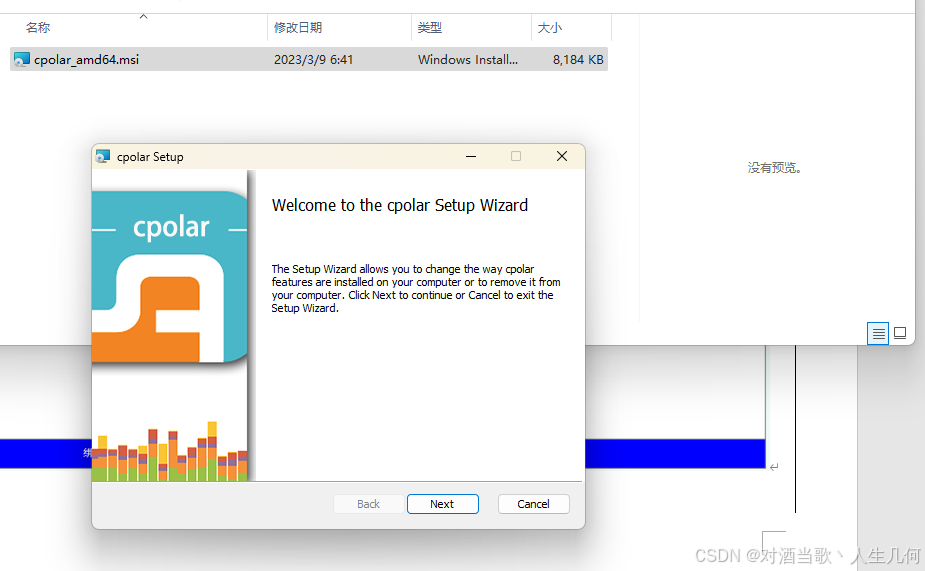The width and height of the screenshot is (925, 571).
Task: Click the Back button in setup wizard
Action: click(x=369, y=504)
